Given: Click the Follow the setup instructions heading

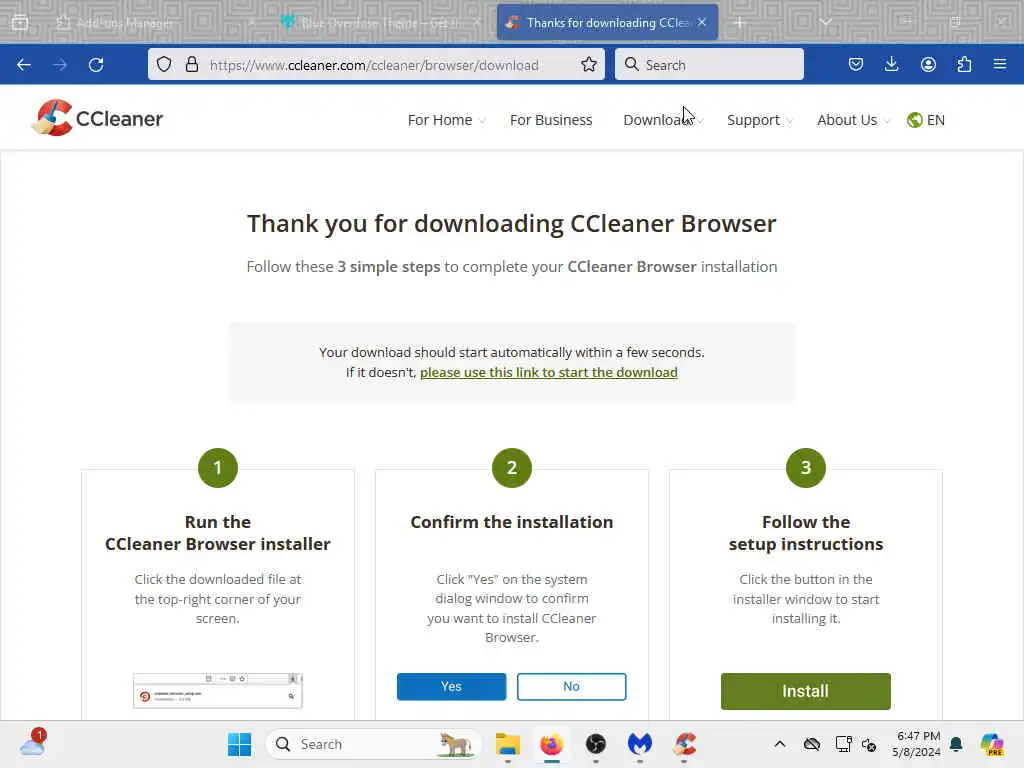Looking at the screenshot, I should click(x=806, y=533).
